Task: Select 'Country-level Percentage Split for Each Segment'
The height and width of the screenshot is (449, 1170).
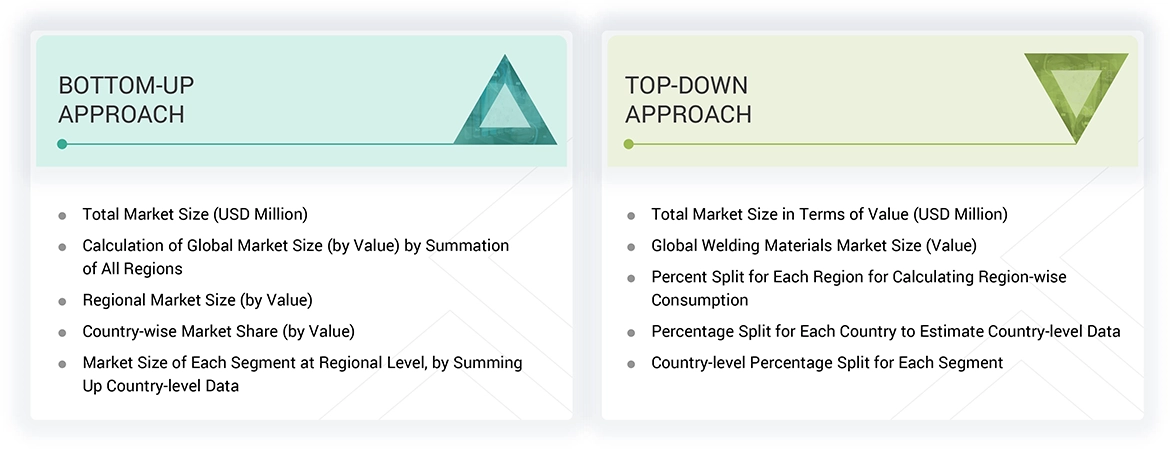Action: pos(826,362)
